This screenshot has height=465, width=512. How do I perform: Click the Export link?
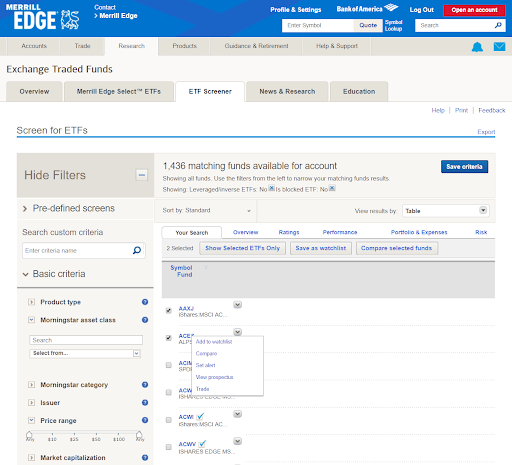point(486,132)
